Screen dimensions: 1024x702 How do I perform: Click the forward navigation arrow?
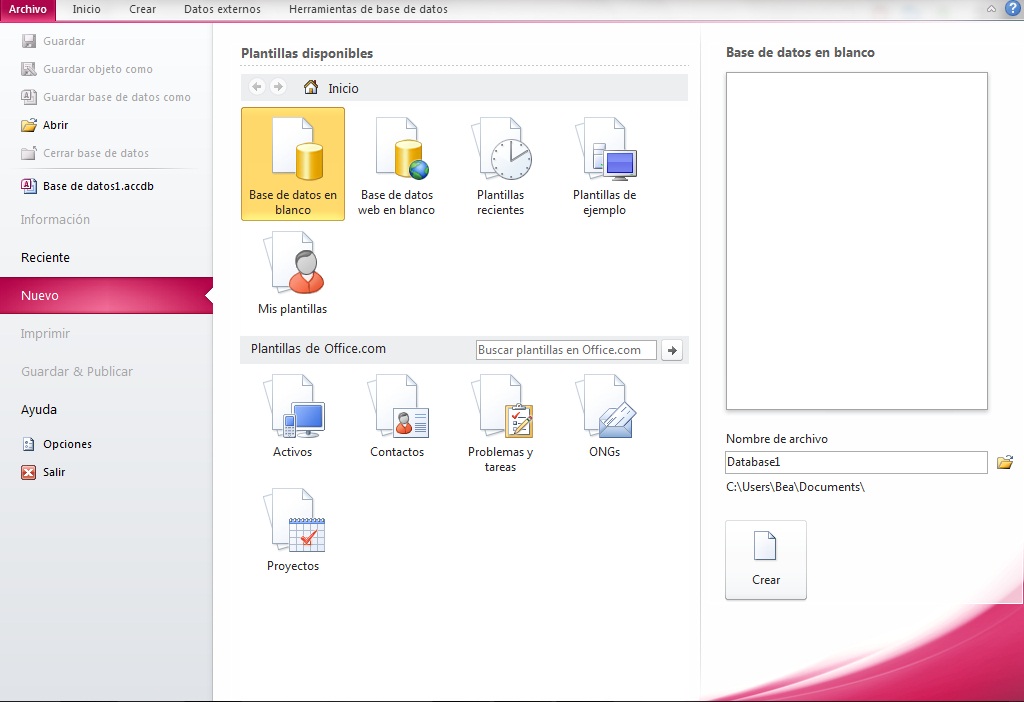pyautogui.click(x=278, y=87)
